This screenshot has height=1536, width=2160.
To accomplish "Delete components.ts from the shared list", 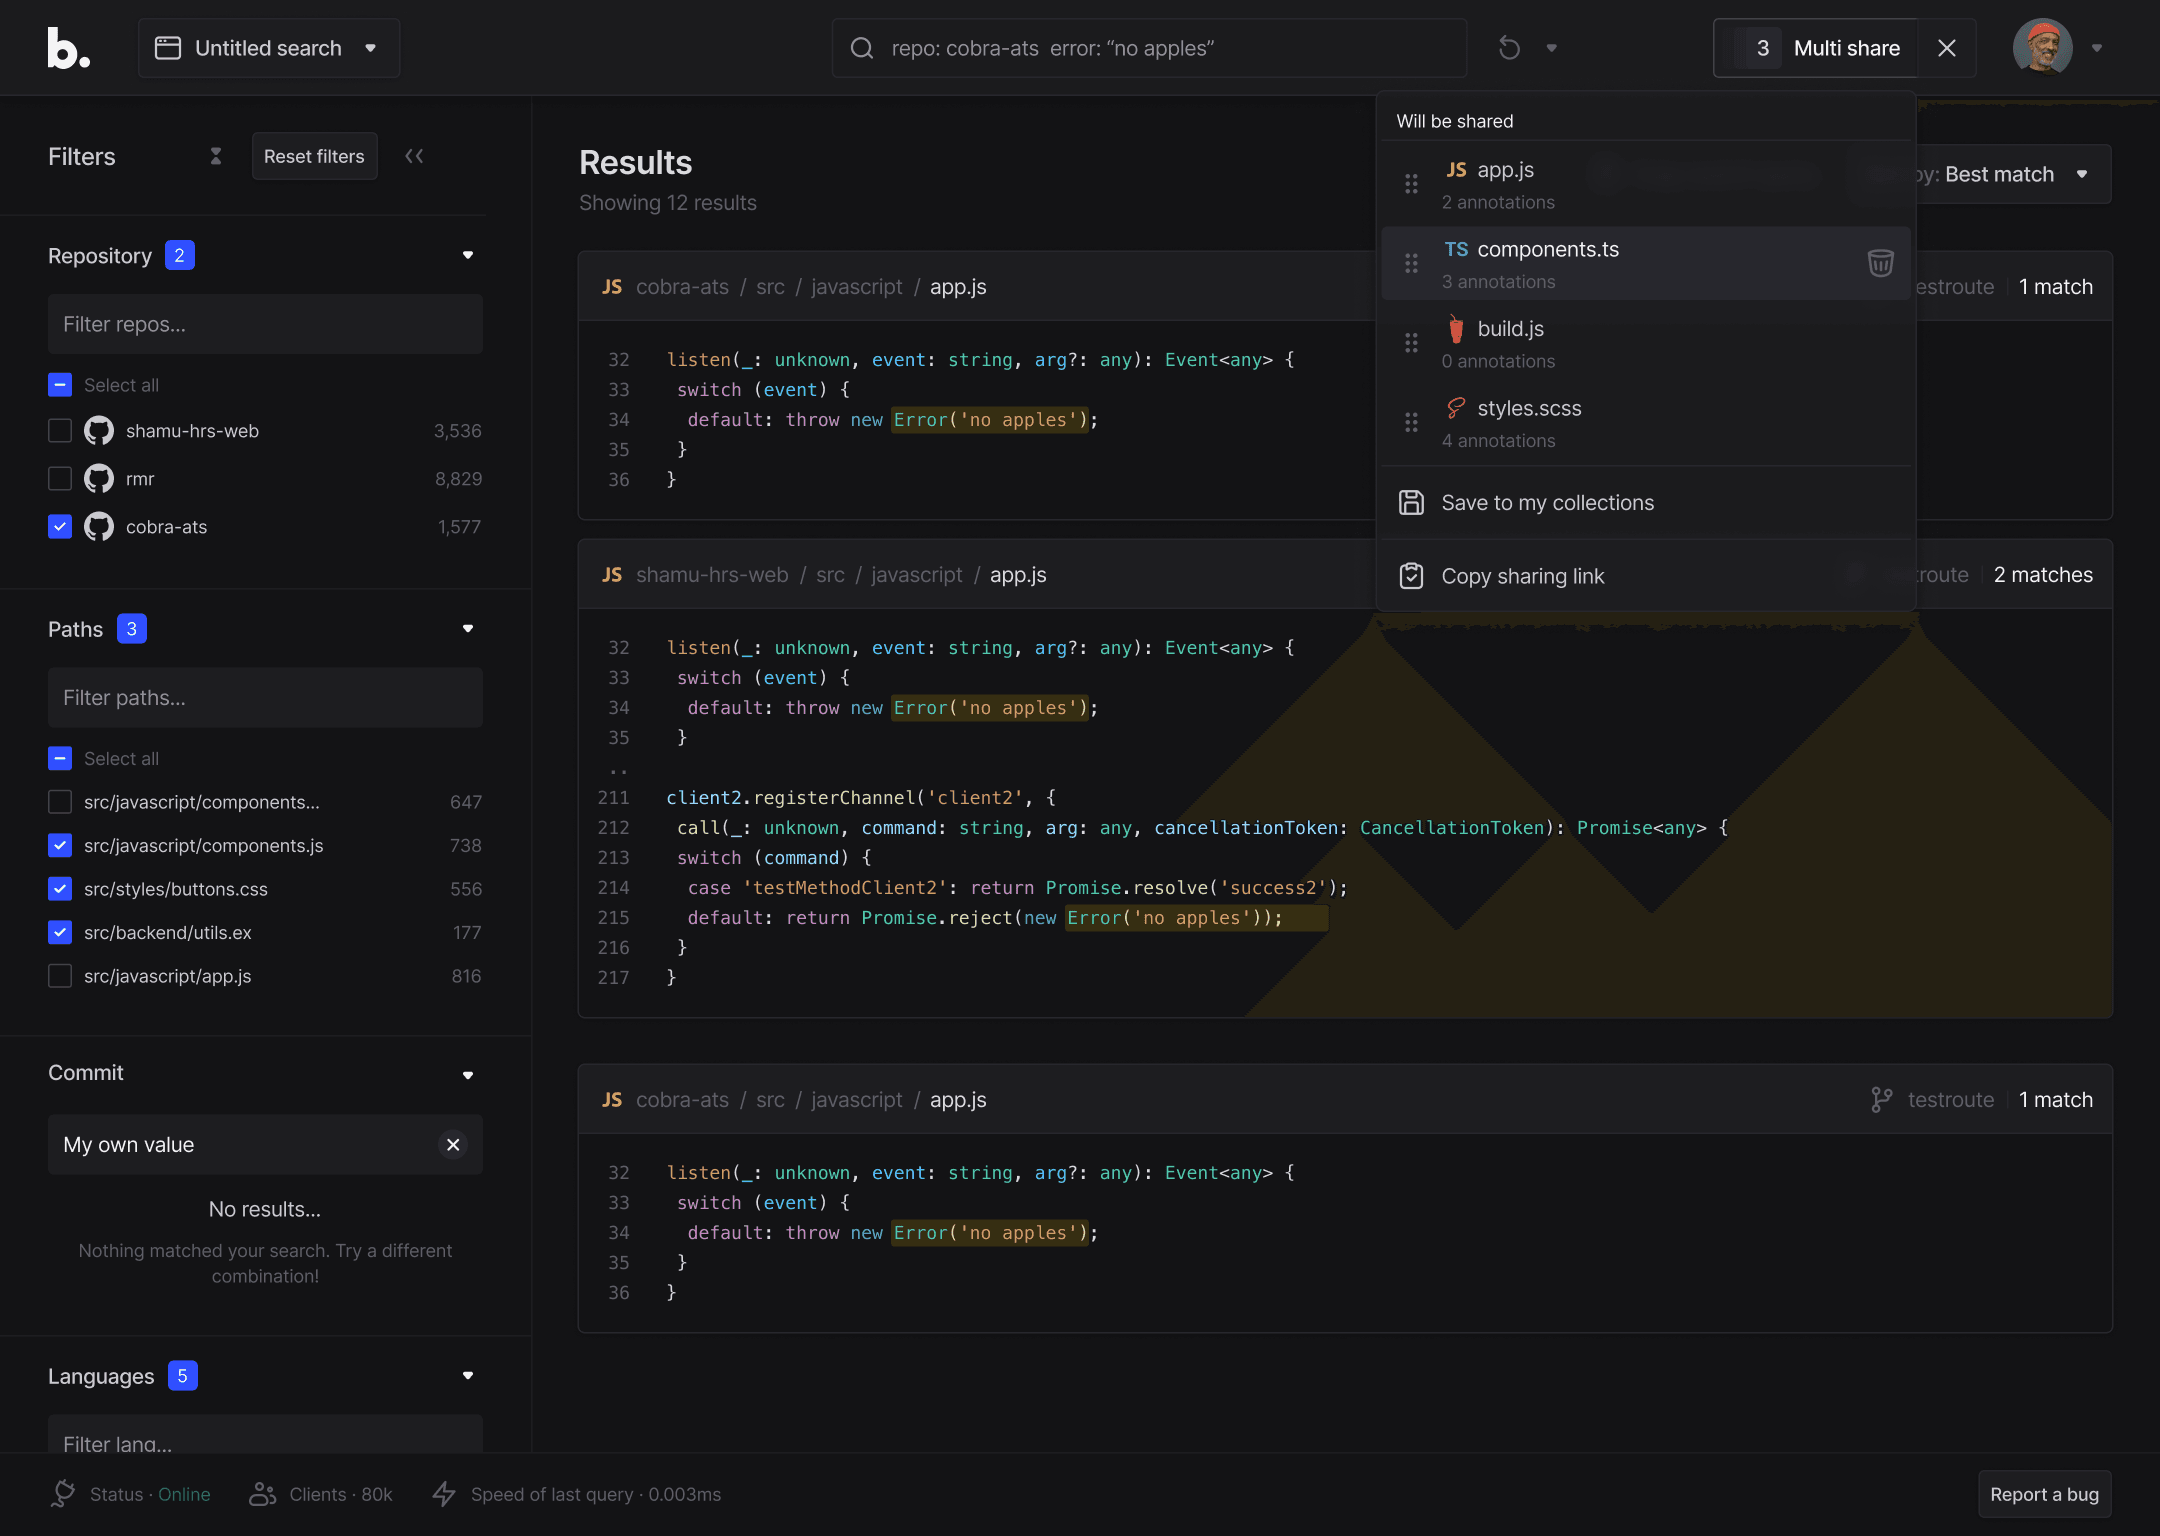I will point(1880,263).
